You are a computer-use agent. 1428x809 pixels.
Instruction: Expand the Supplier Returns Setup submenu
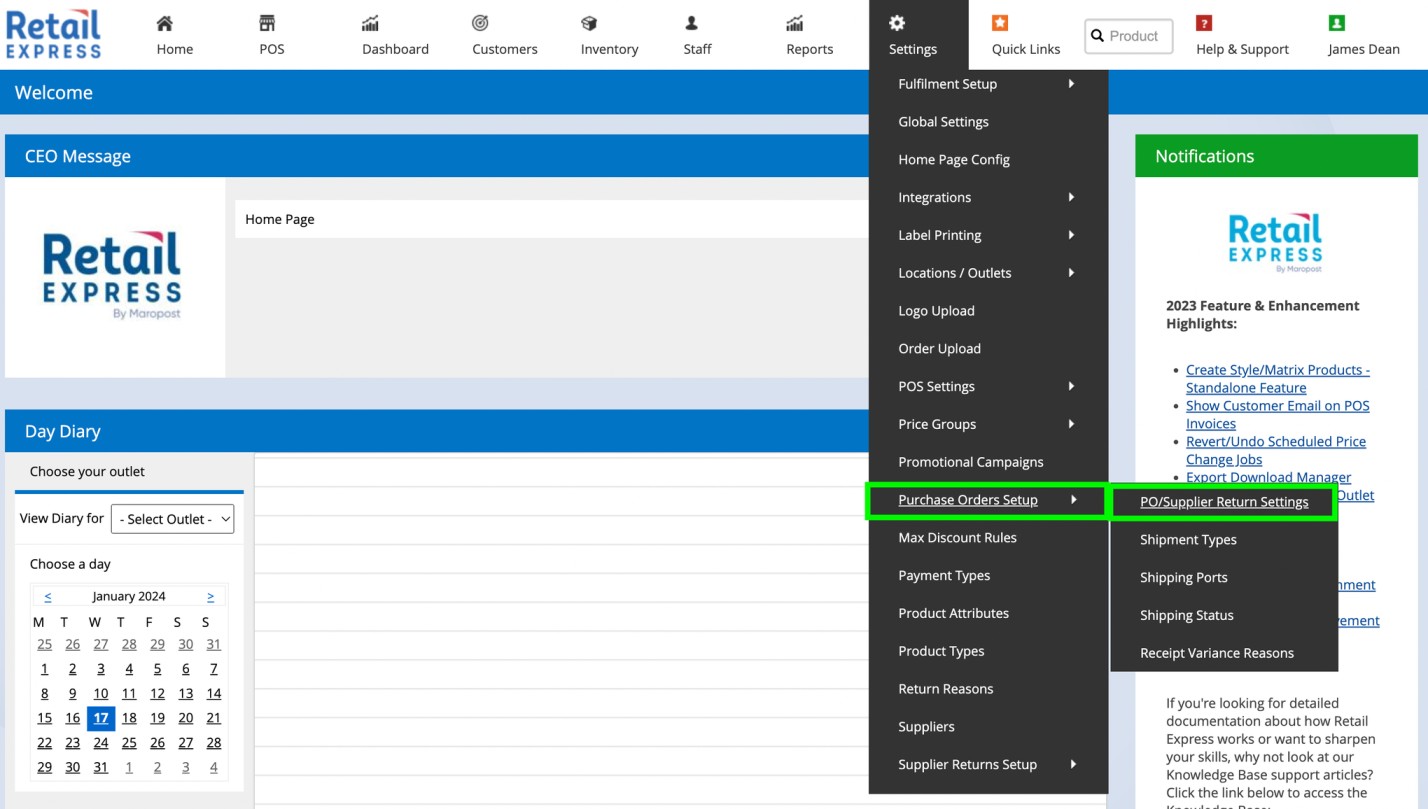(x=988, y=764)
